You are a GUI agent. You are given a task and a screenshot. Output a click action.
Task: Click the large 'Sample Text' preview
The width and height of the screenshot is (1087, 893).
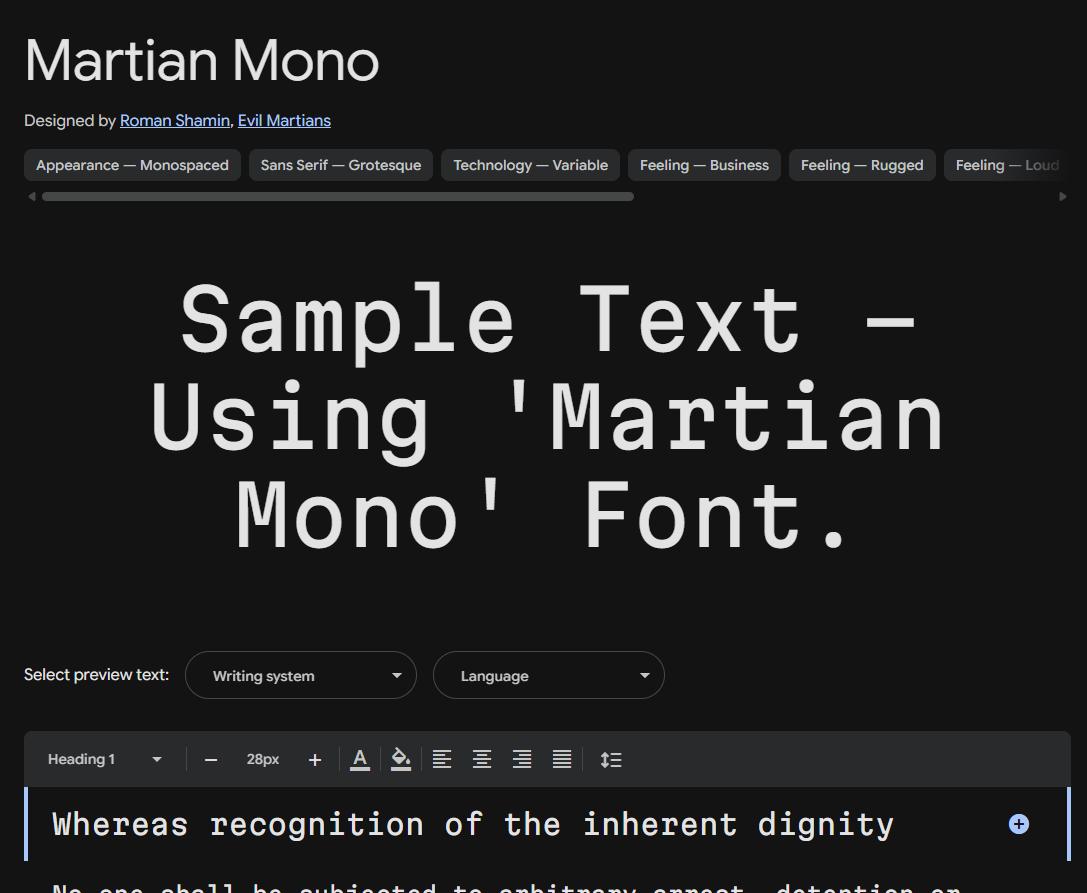[548, 416]
